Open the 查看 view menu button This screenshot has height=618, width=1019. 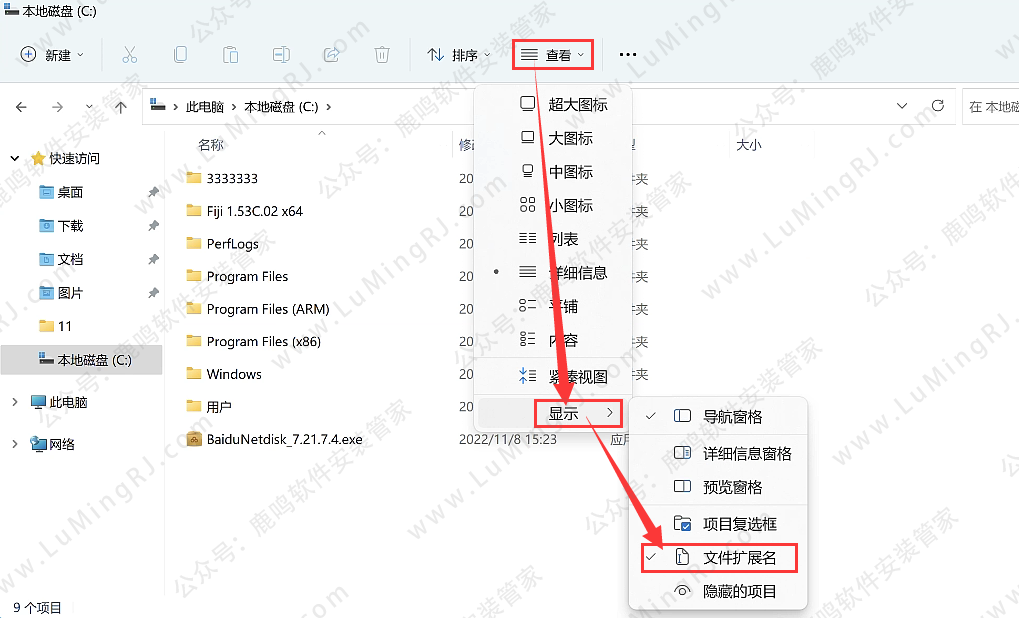point(553,55)
